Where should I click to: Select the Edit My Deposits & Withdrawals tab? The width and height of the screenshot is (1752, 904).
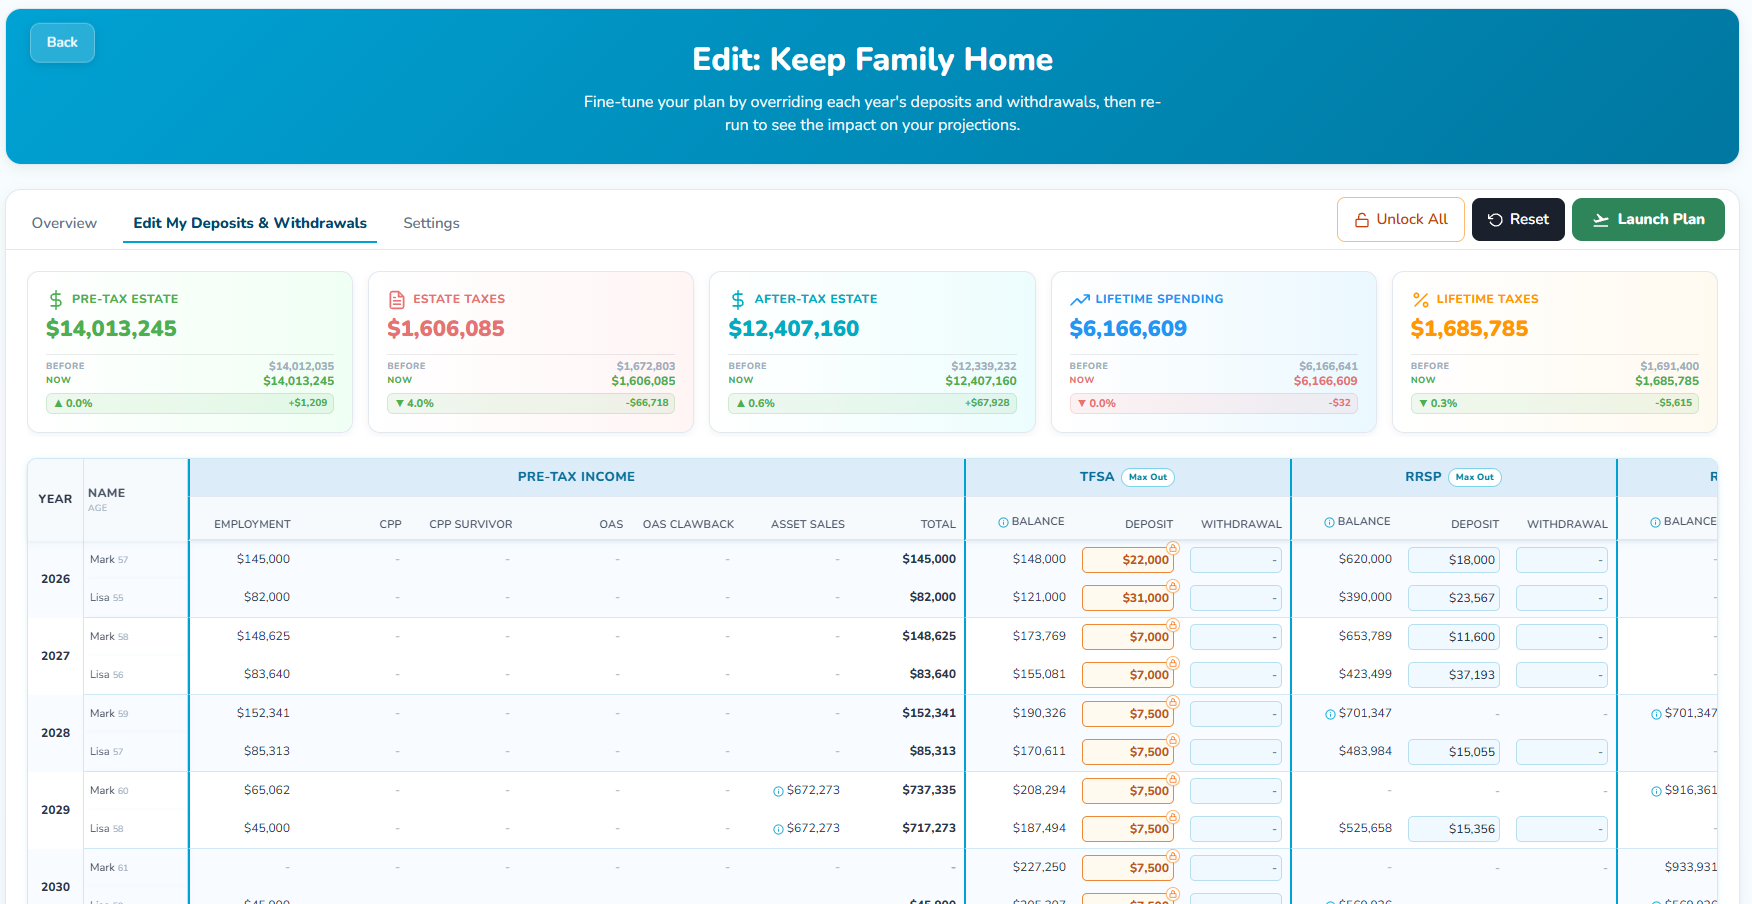click(x=250, y=223)
